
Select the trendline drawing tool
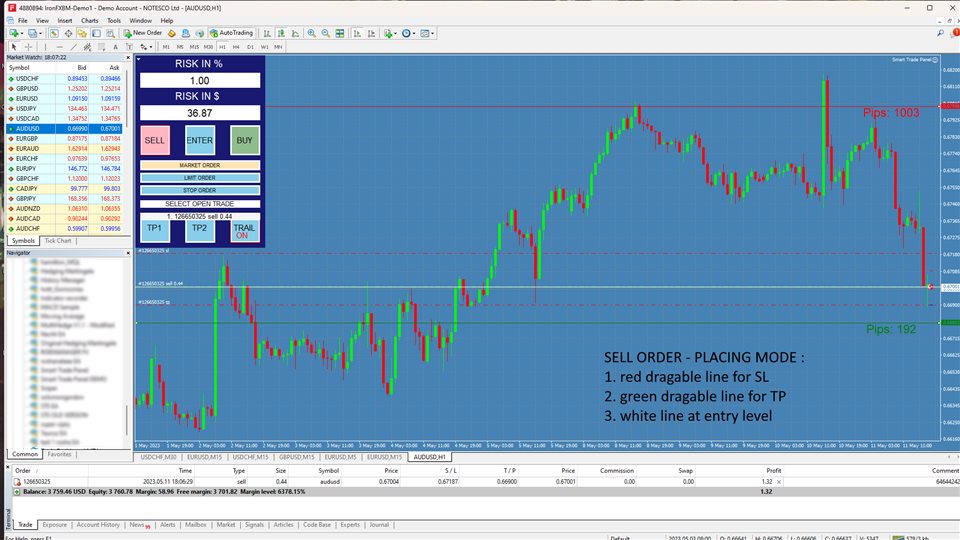[x=73, y=47]
